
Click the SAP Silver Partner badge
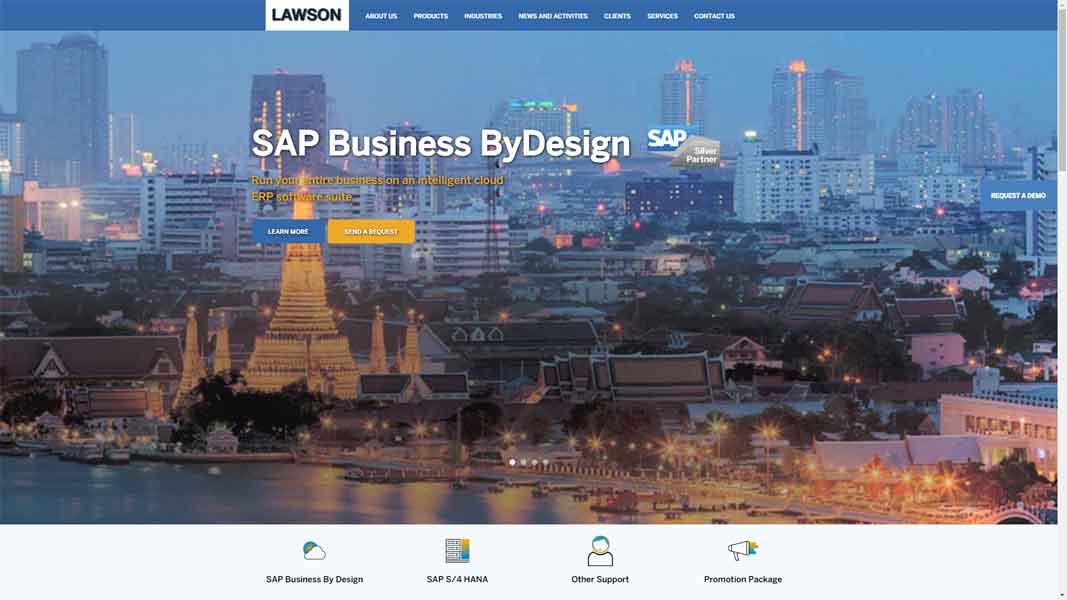click(683, 146)
